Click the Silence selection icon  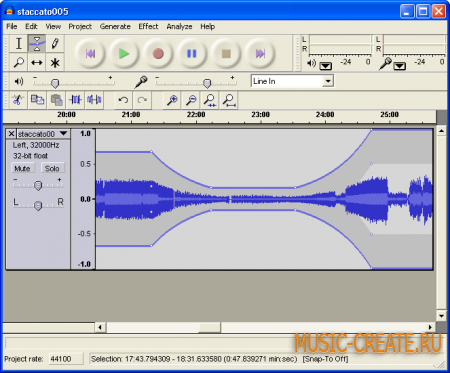pyautogui.click(x=94, y=100)
